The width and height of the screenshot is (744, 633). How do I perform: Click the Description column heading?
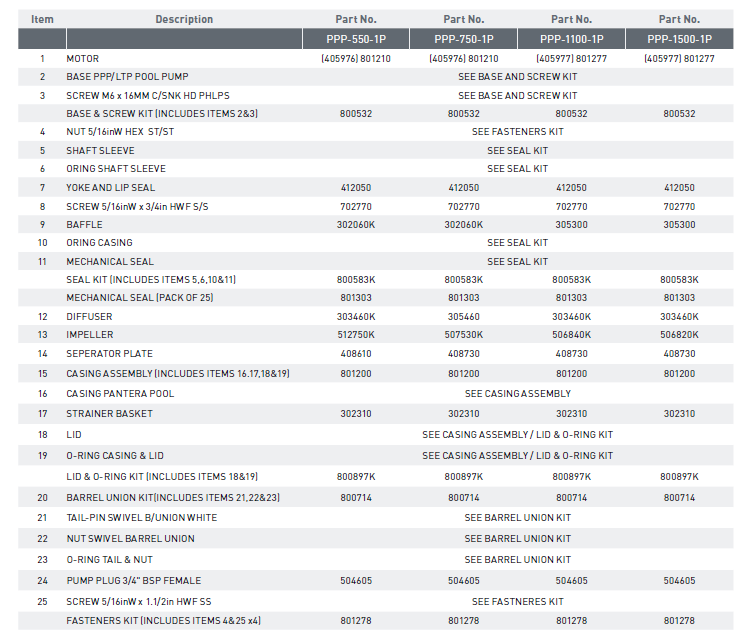pyautogui.click(x=184, y=19)
